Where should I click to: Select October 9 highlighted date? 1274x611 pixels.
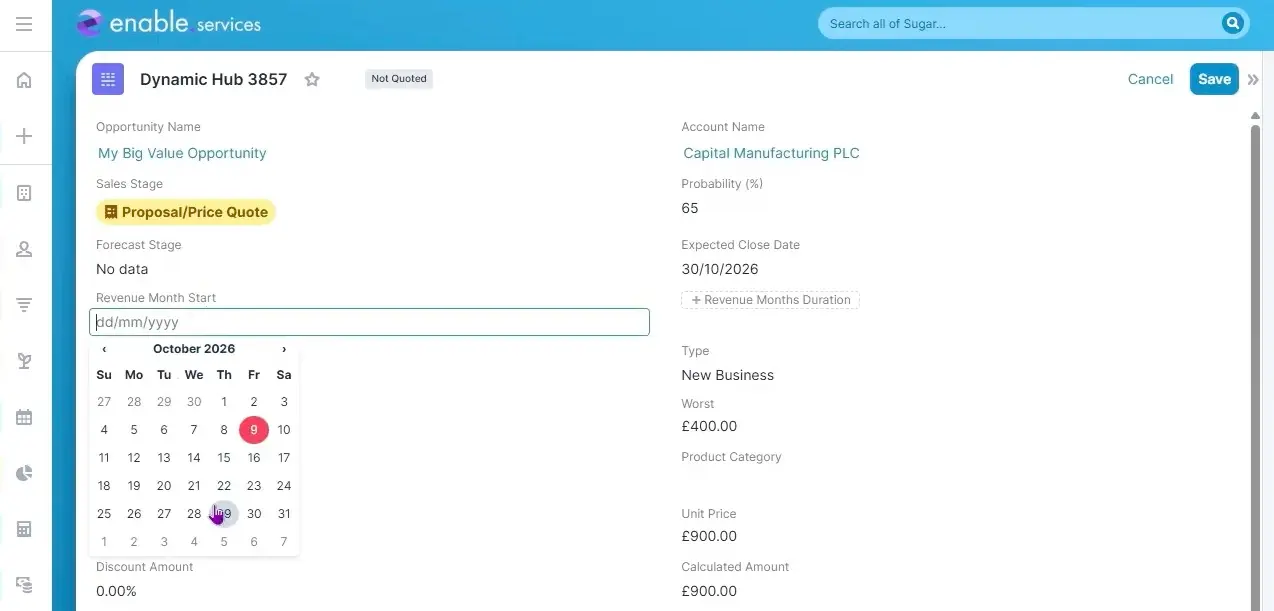254,430
